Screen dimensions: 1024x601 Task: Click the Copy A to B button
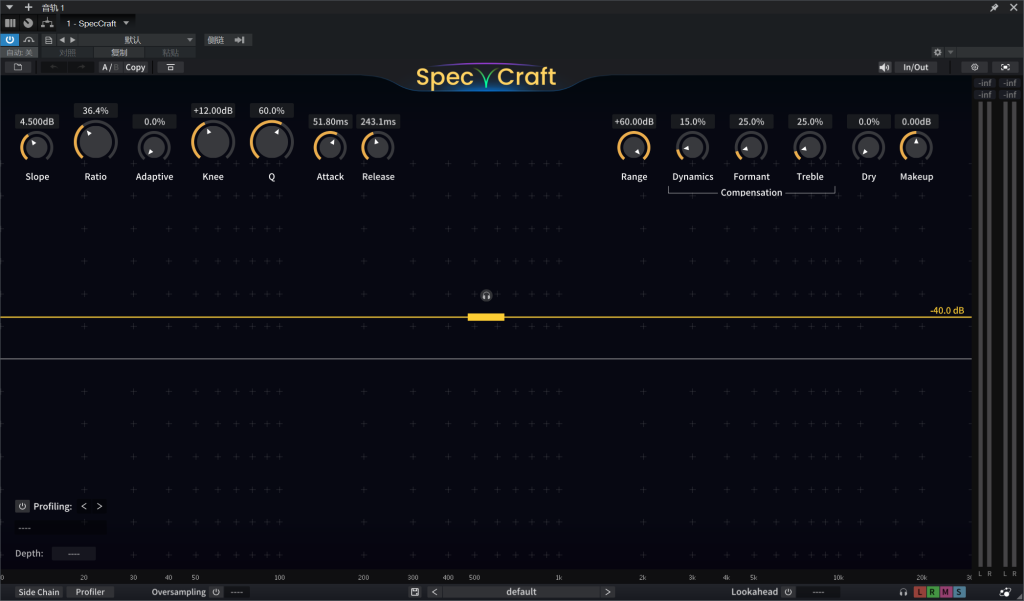point(135,67)
